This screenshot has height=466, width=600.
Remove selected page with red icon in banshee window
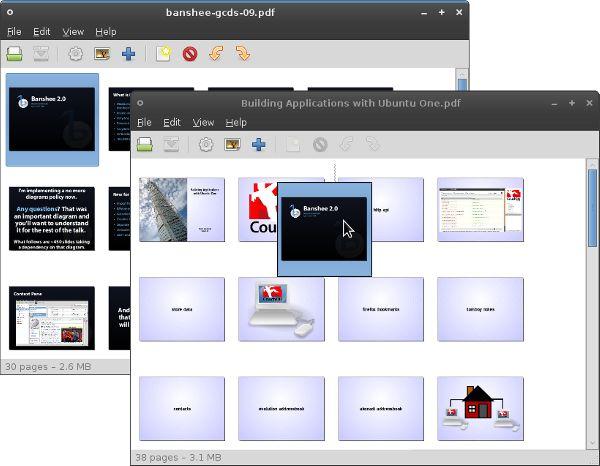[190, 54]
